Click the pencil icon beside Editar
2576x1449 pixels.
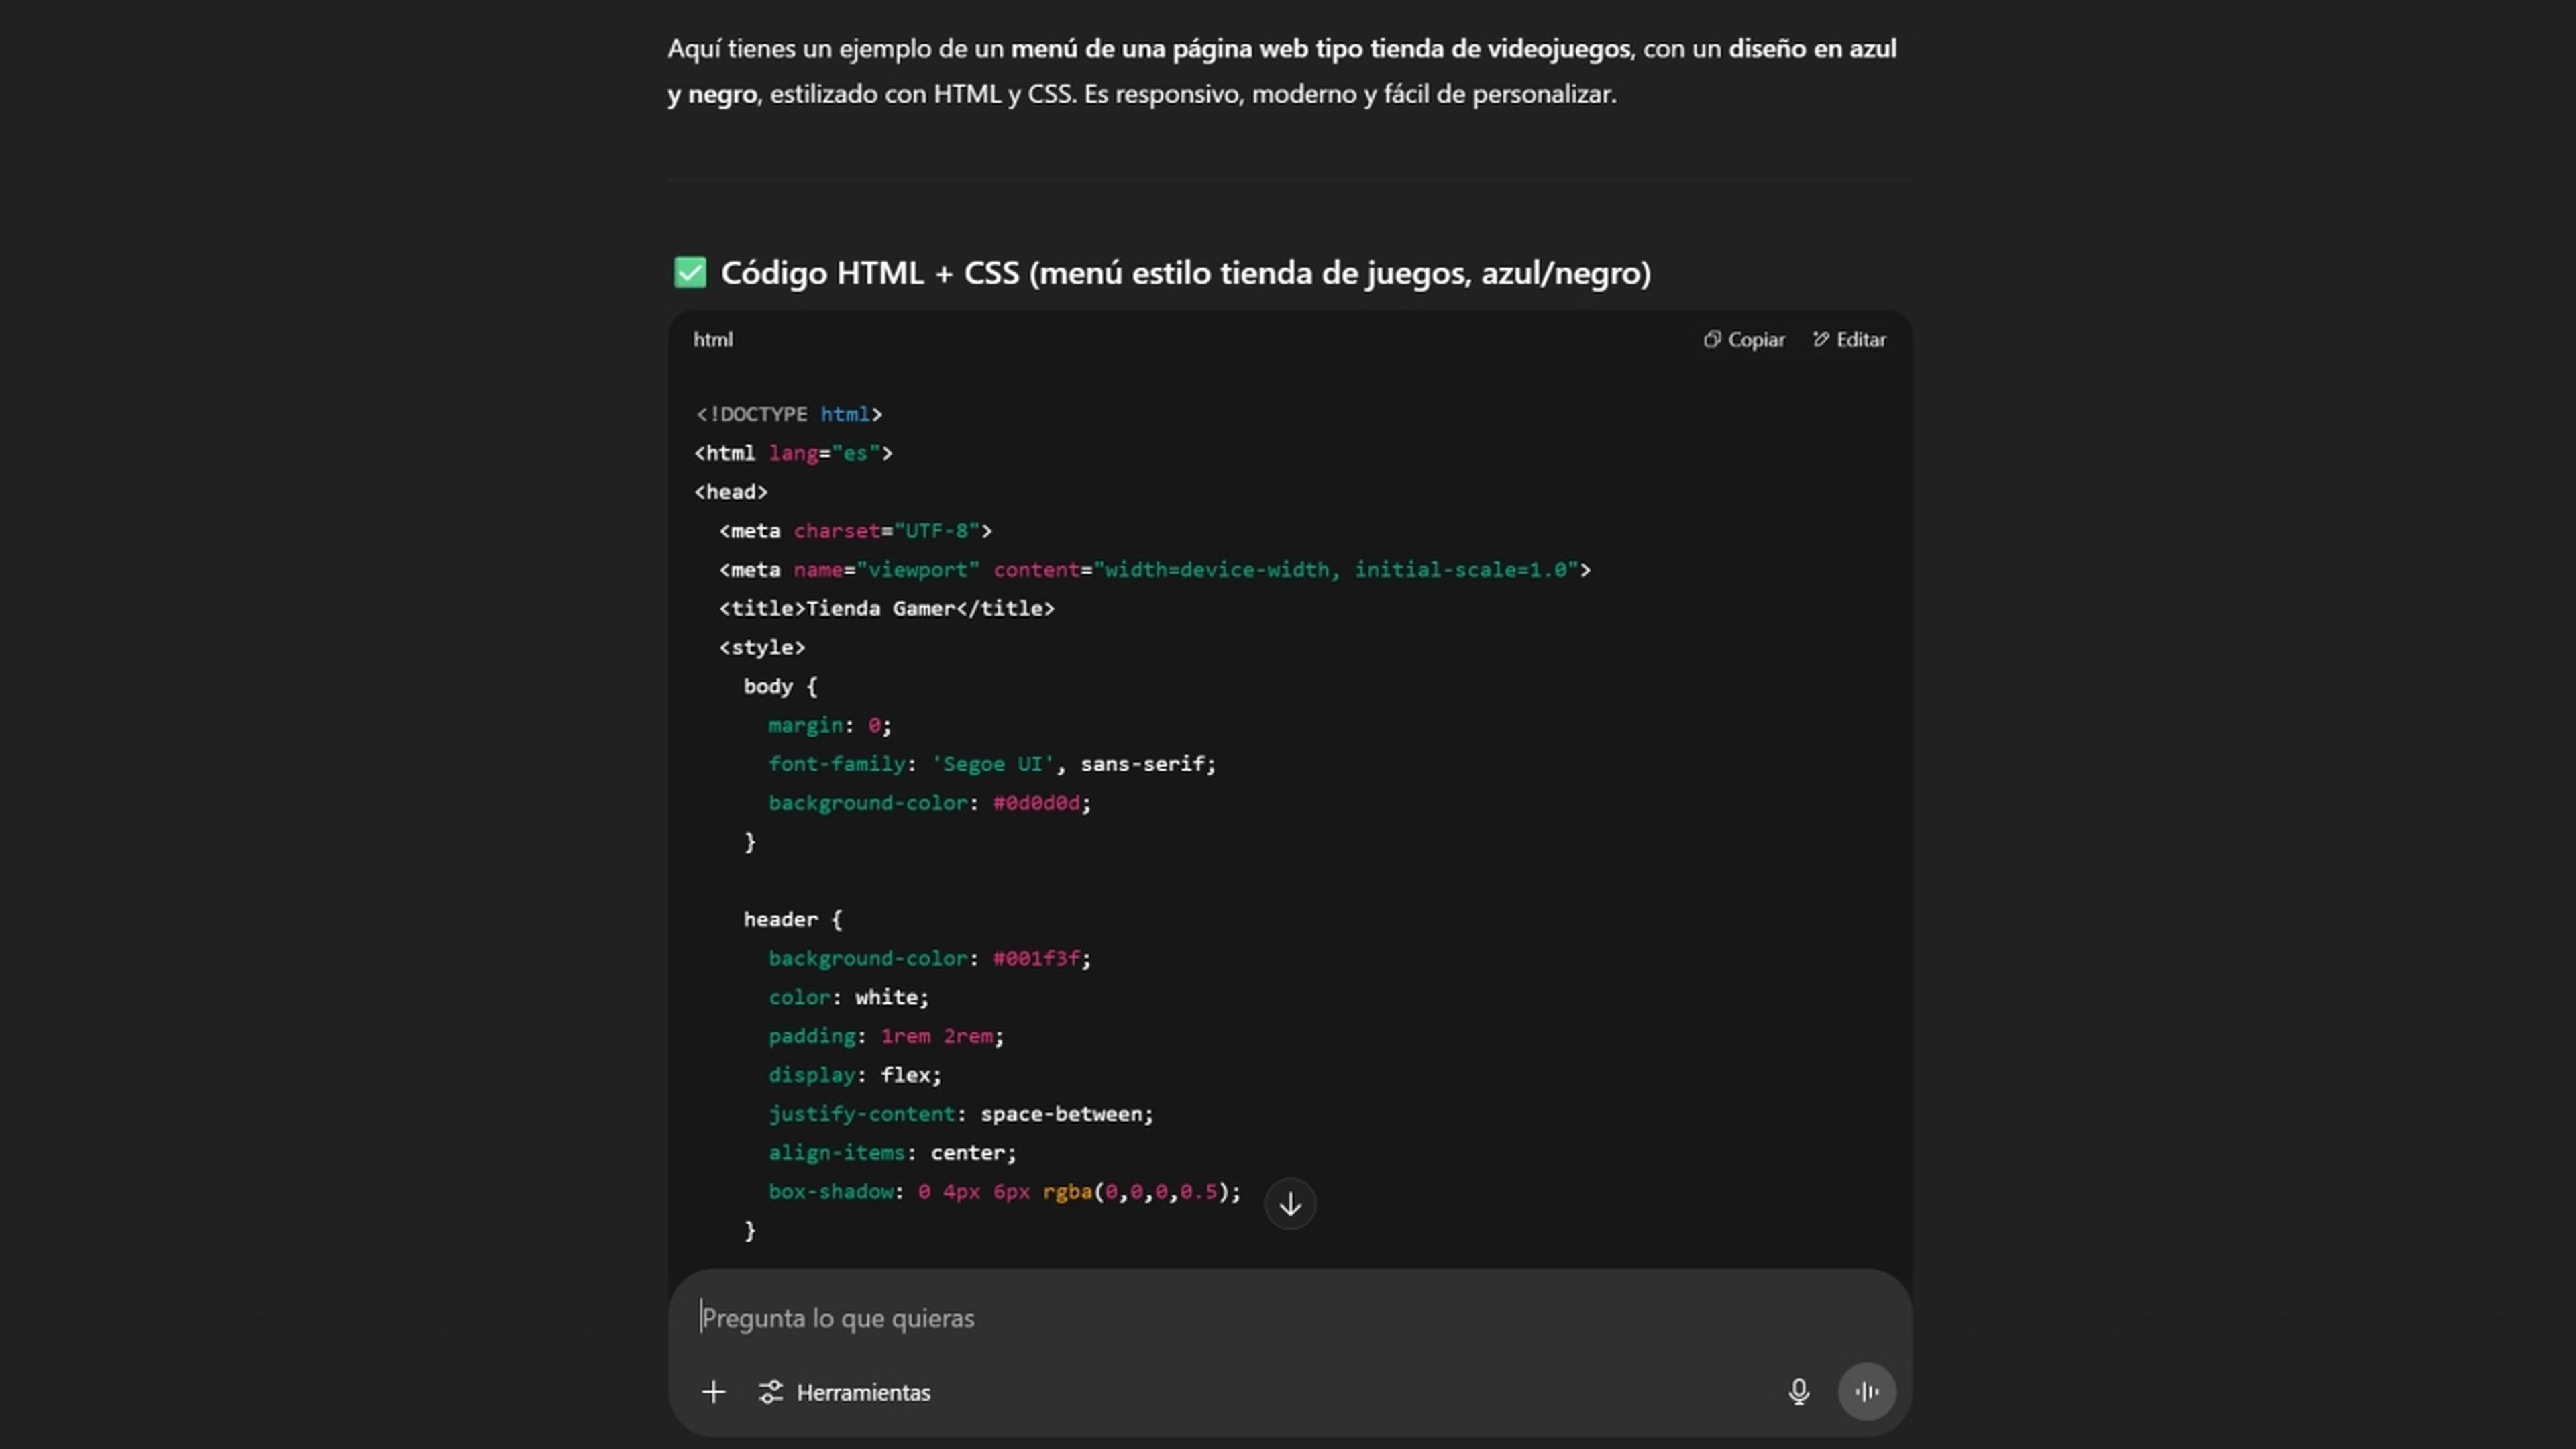1821,340
